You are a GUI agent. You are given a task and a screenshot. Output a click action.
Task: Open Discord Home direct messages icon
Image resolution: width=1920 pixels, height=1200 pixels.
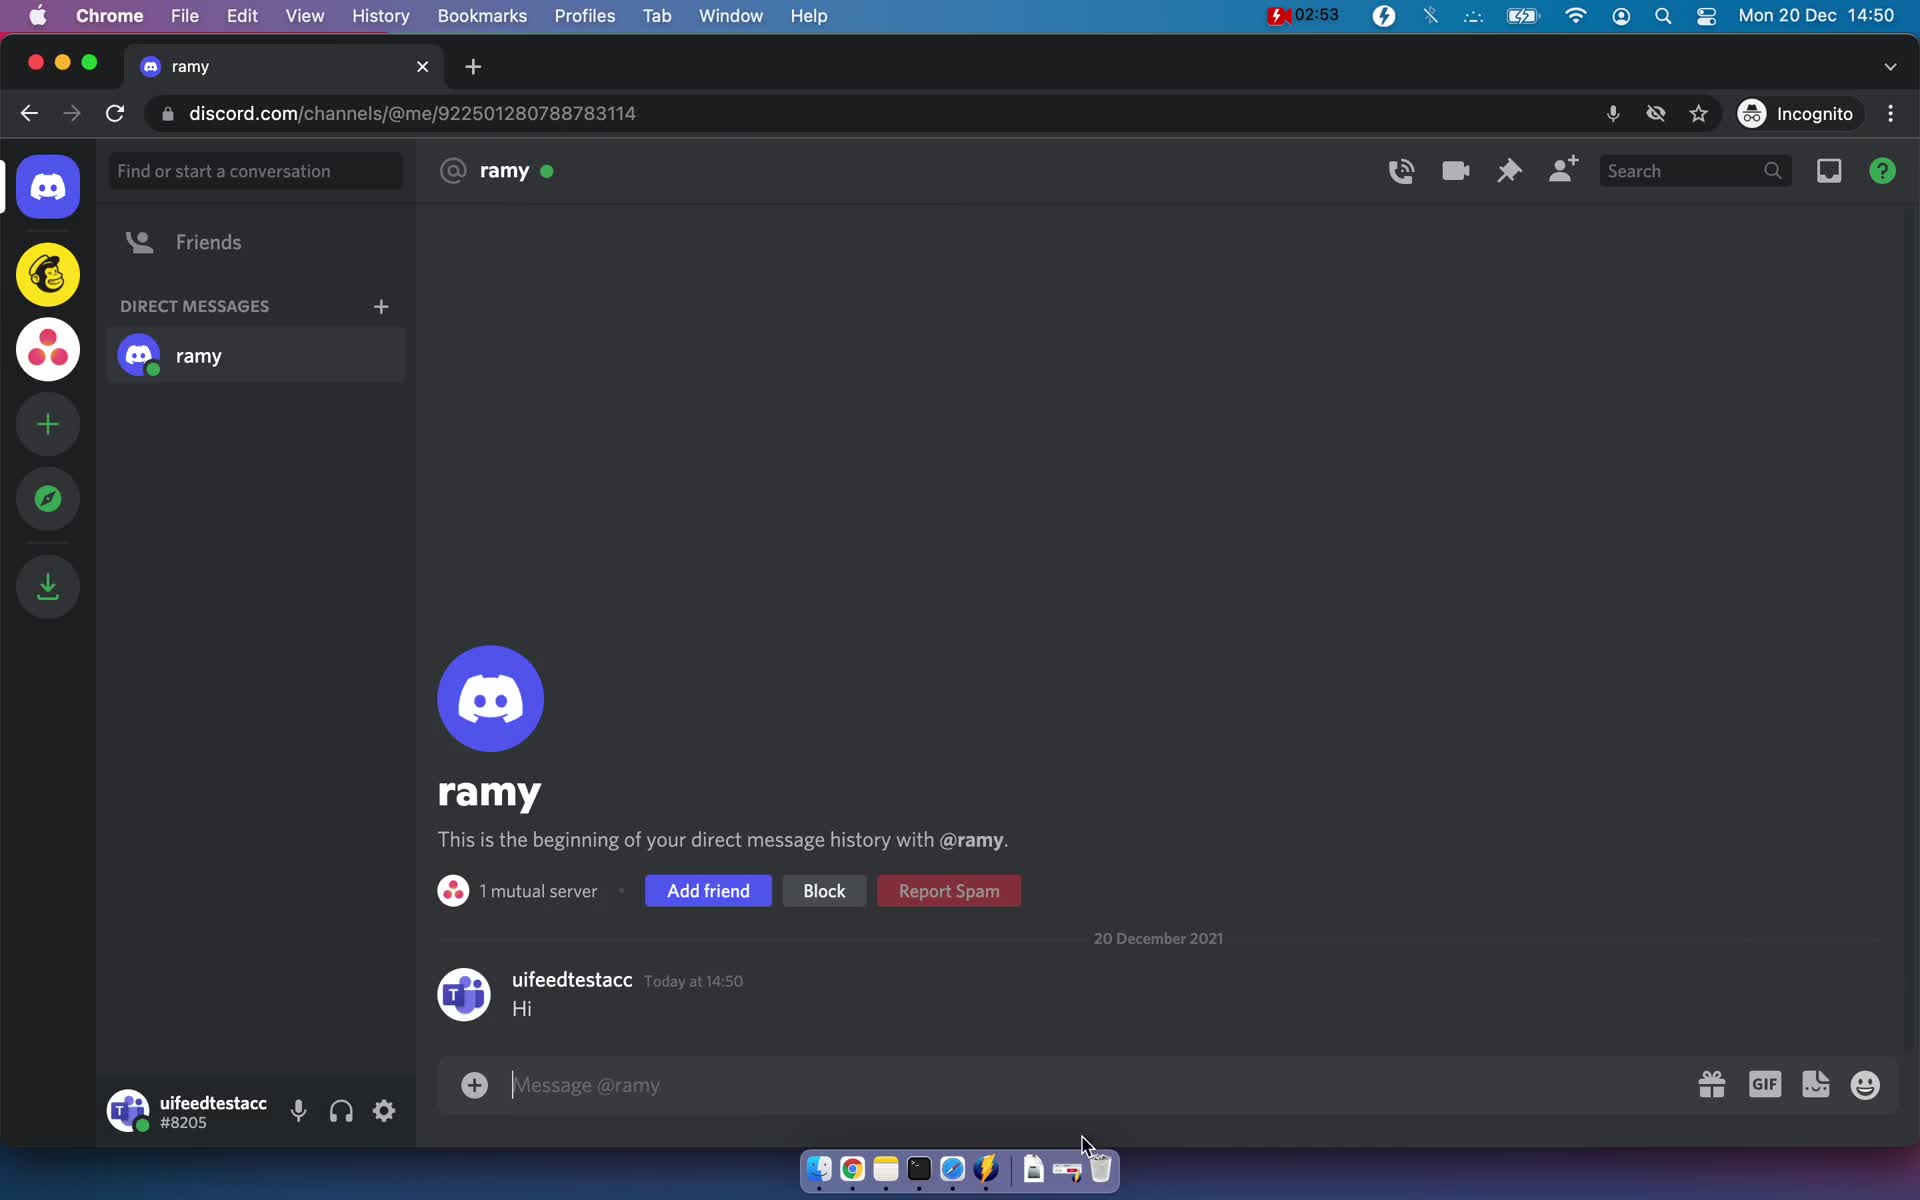[48, 187]
